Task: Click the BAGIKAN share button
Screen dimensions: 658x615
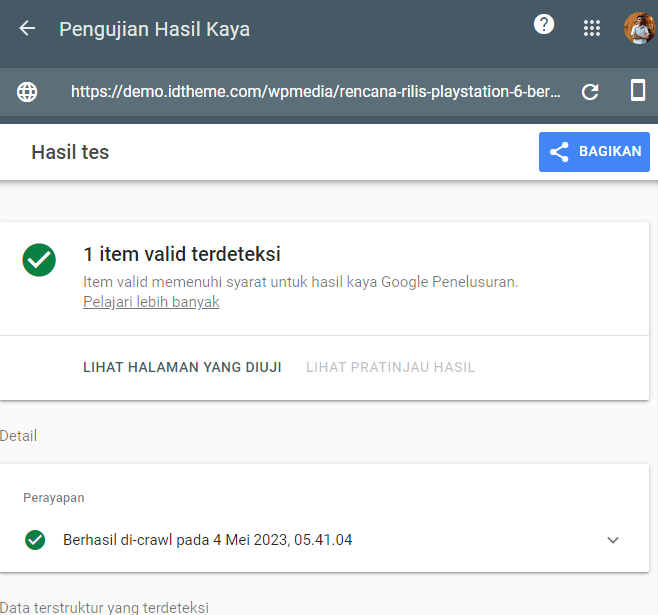Action: pos(594,152)
